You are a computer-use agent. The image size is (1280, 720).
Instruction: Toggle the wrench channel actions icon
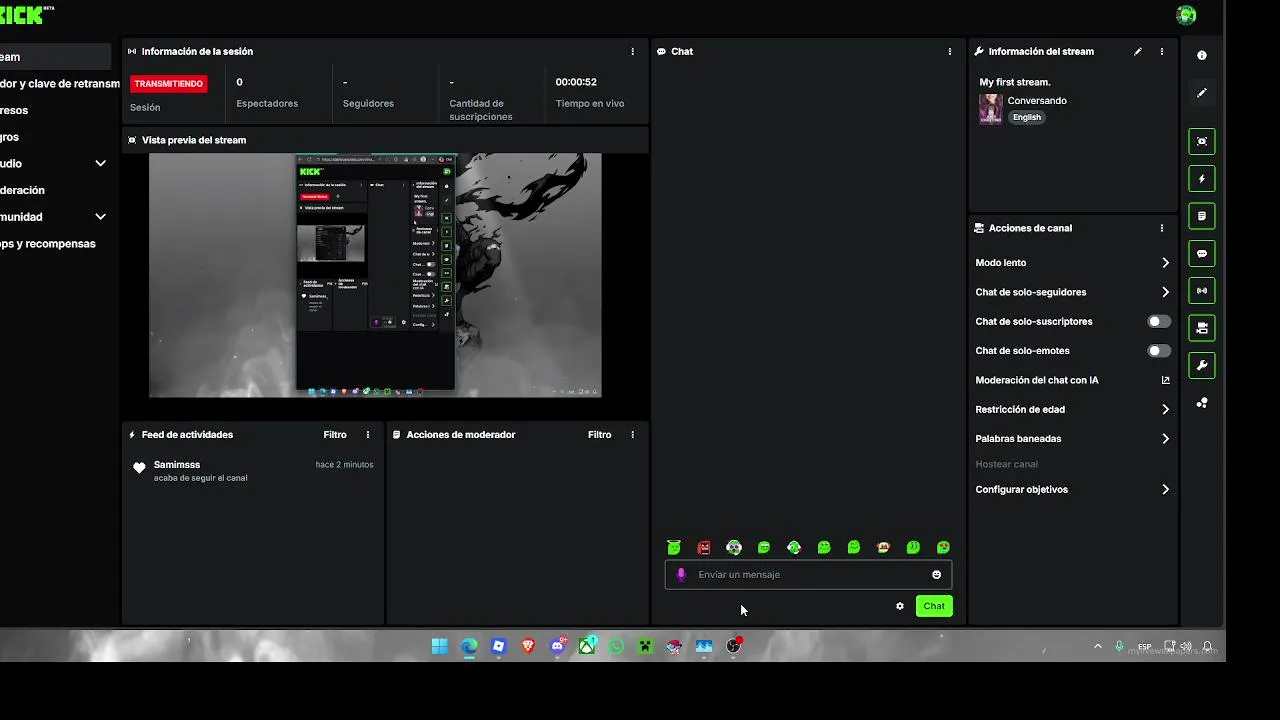(x=1202, y=365)
